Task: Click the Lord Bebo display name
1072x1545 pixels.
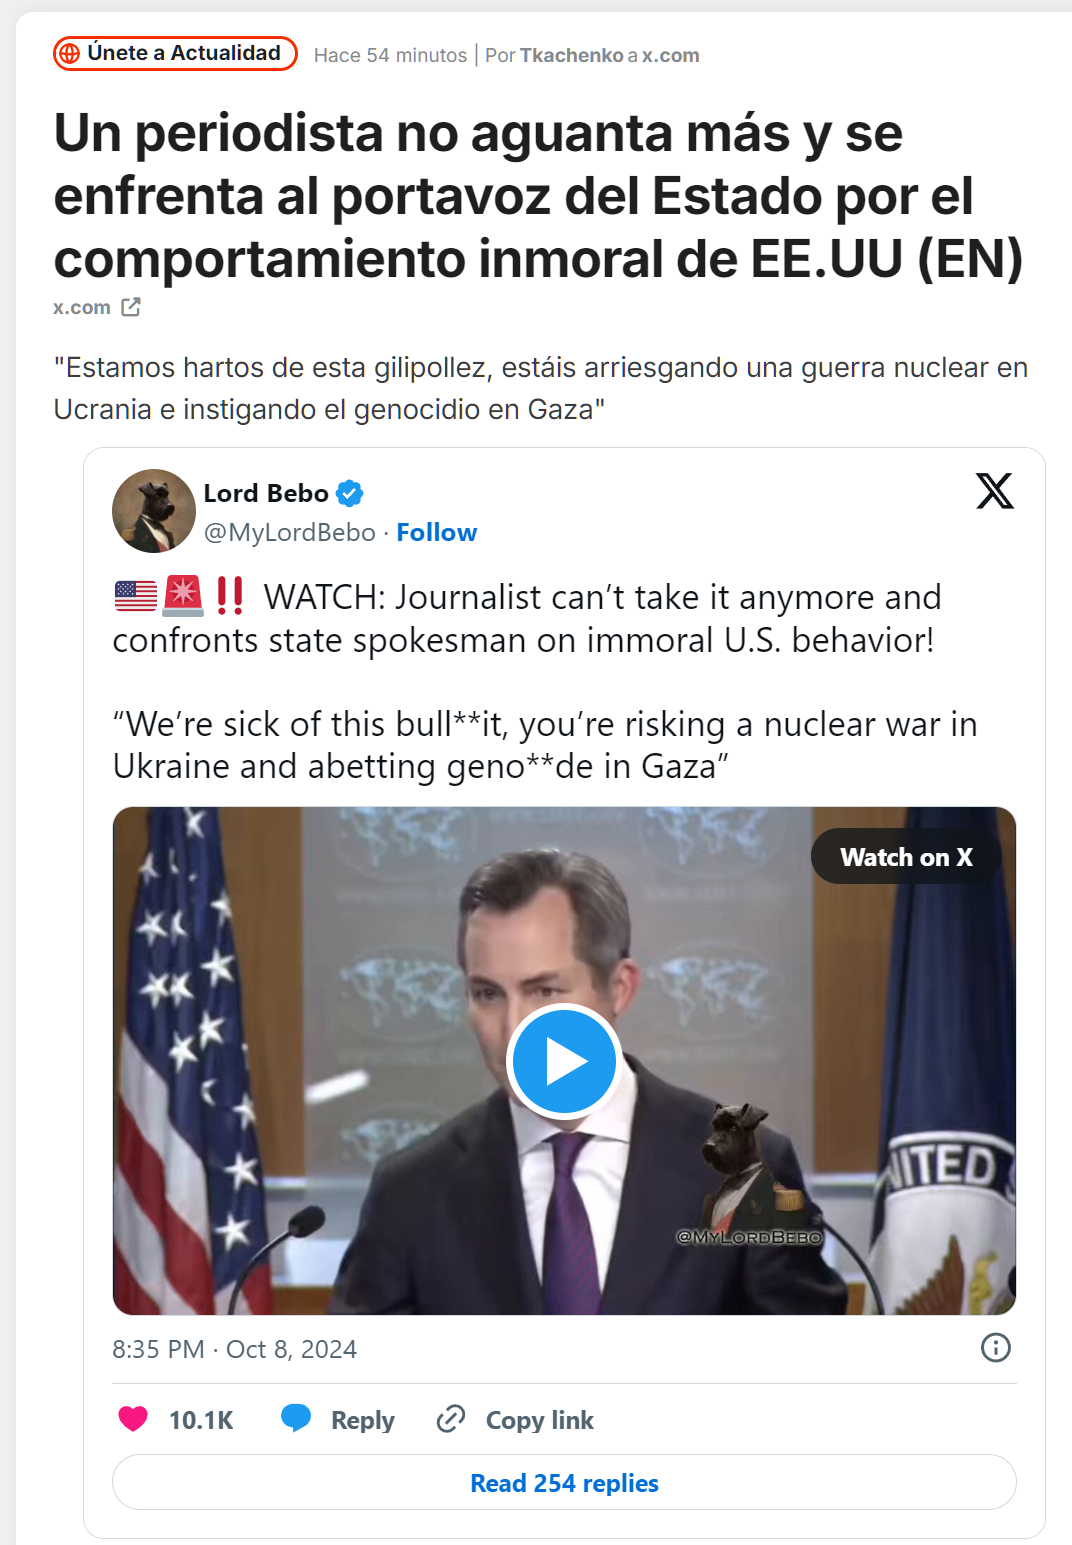Action: click(266, 493)
